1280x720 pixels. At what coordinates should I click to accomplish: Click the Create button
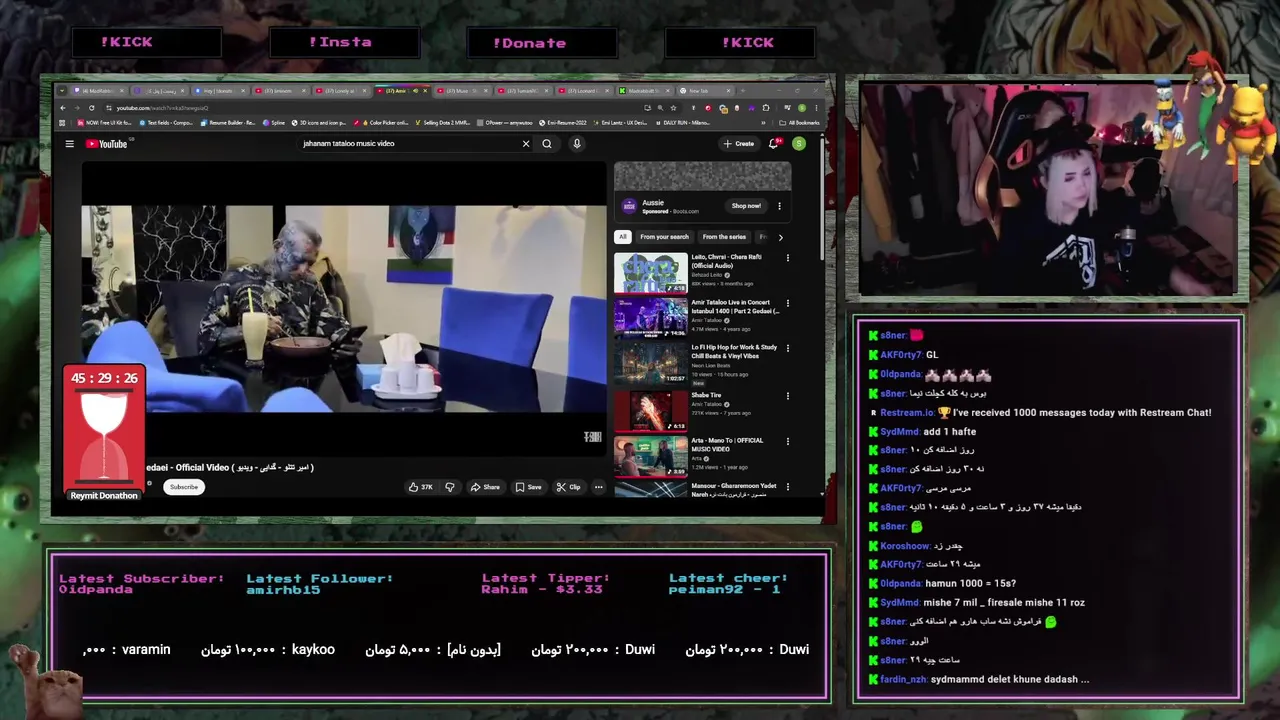[x=739, y=144]
